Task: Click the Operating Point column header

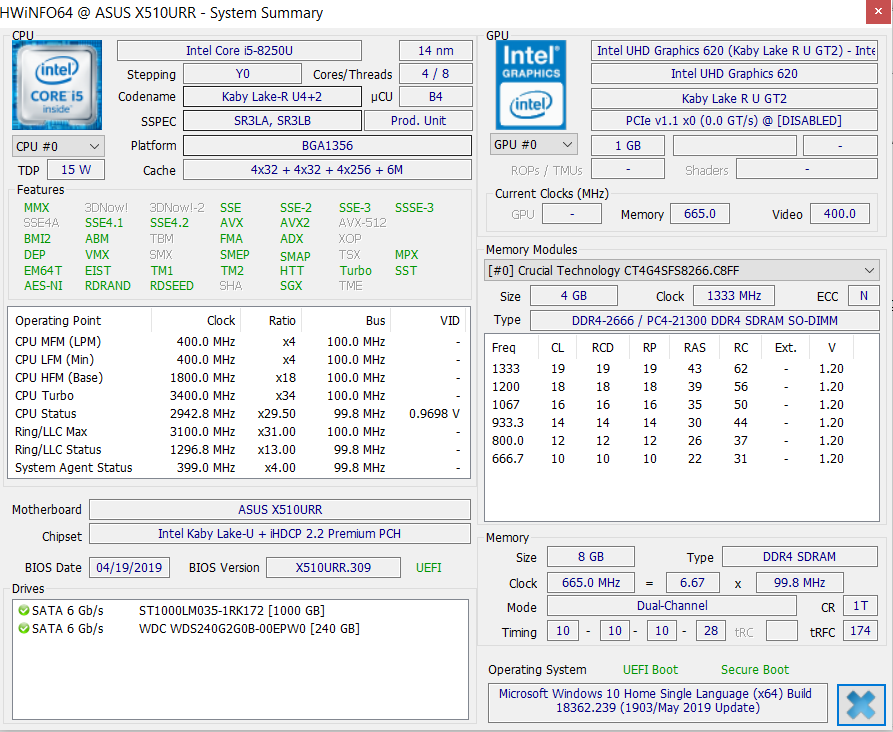Action: coord(80,321)
